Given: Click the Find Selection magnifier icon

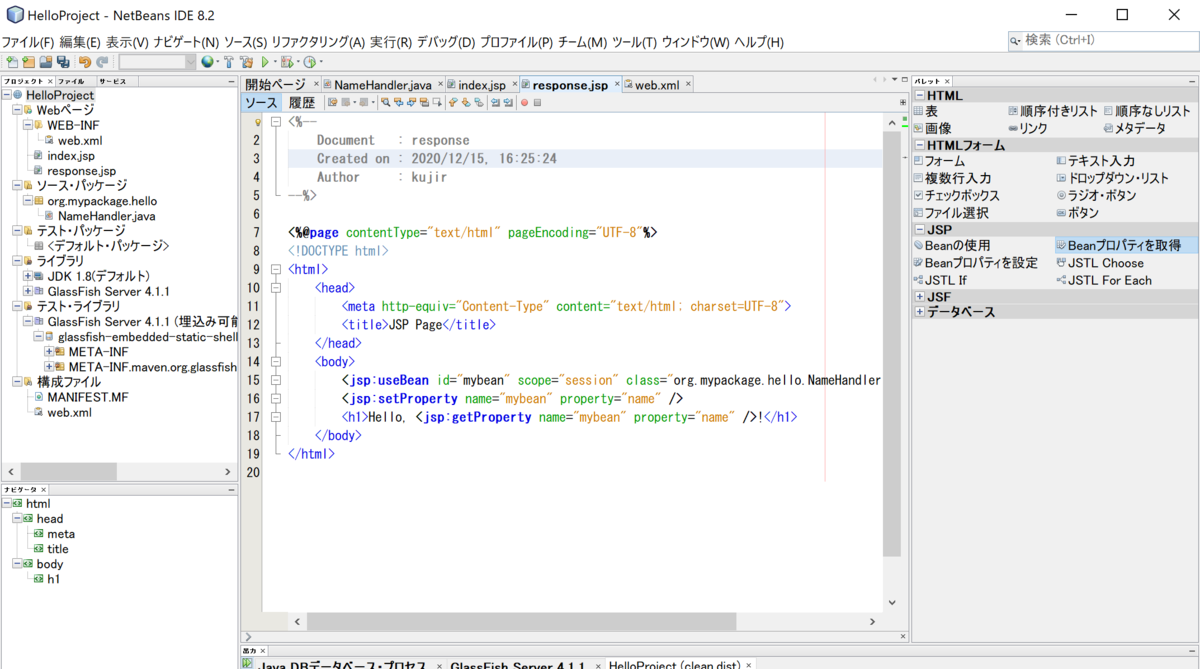Looking at the screenshot, I should [x=385, y=102].
